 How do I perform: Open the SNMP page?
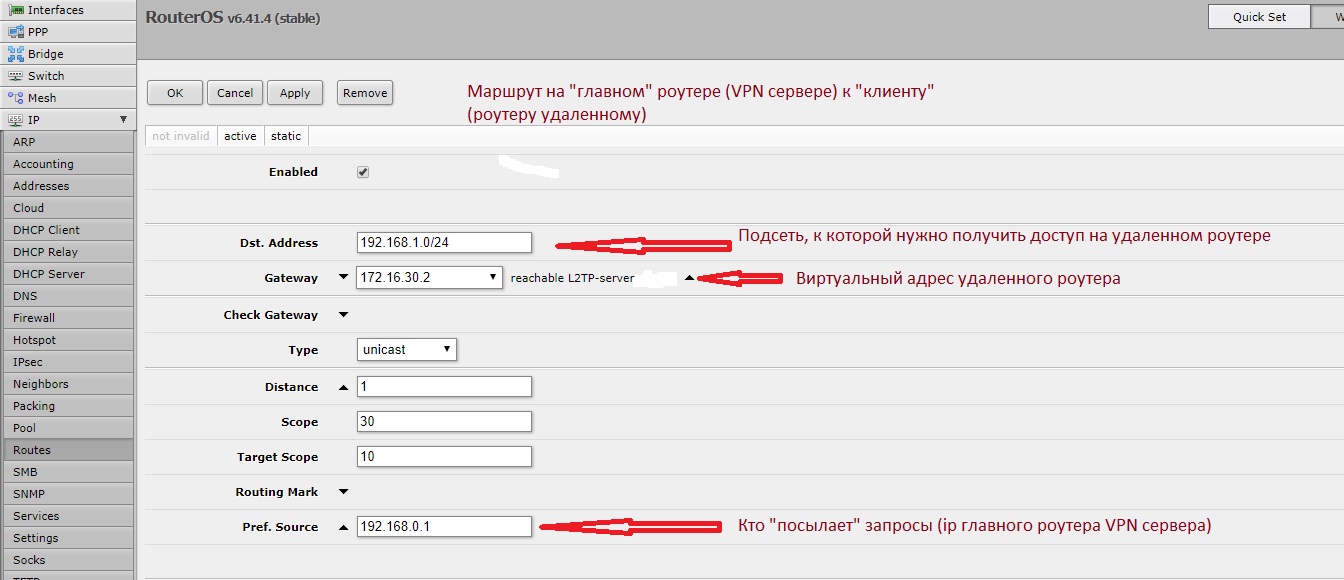[x=69, y=494]
